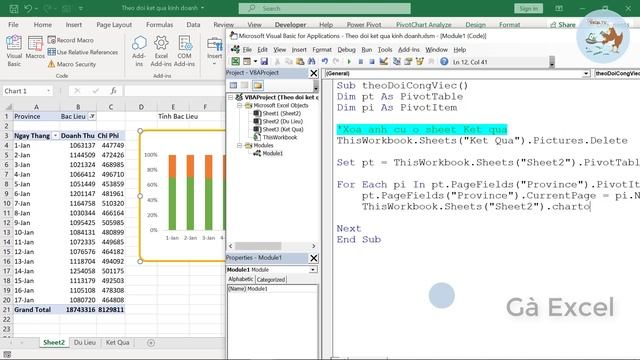This screenshot has width=640, height=360.
Task: Click the Share button in Excel
Action: pyautogui.click(x=562, y=25)
